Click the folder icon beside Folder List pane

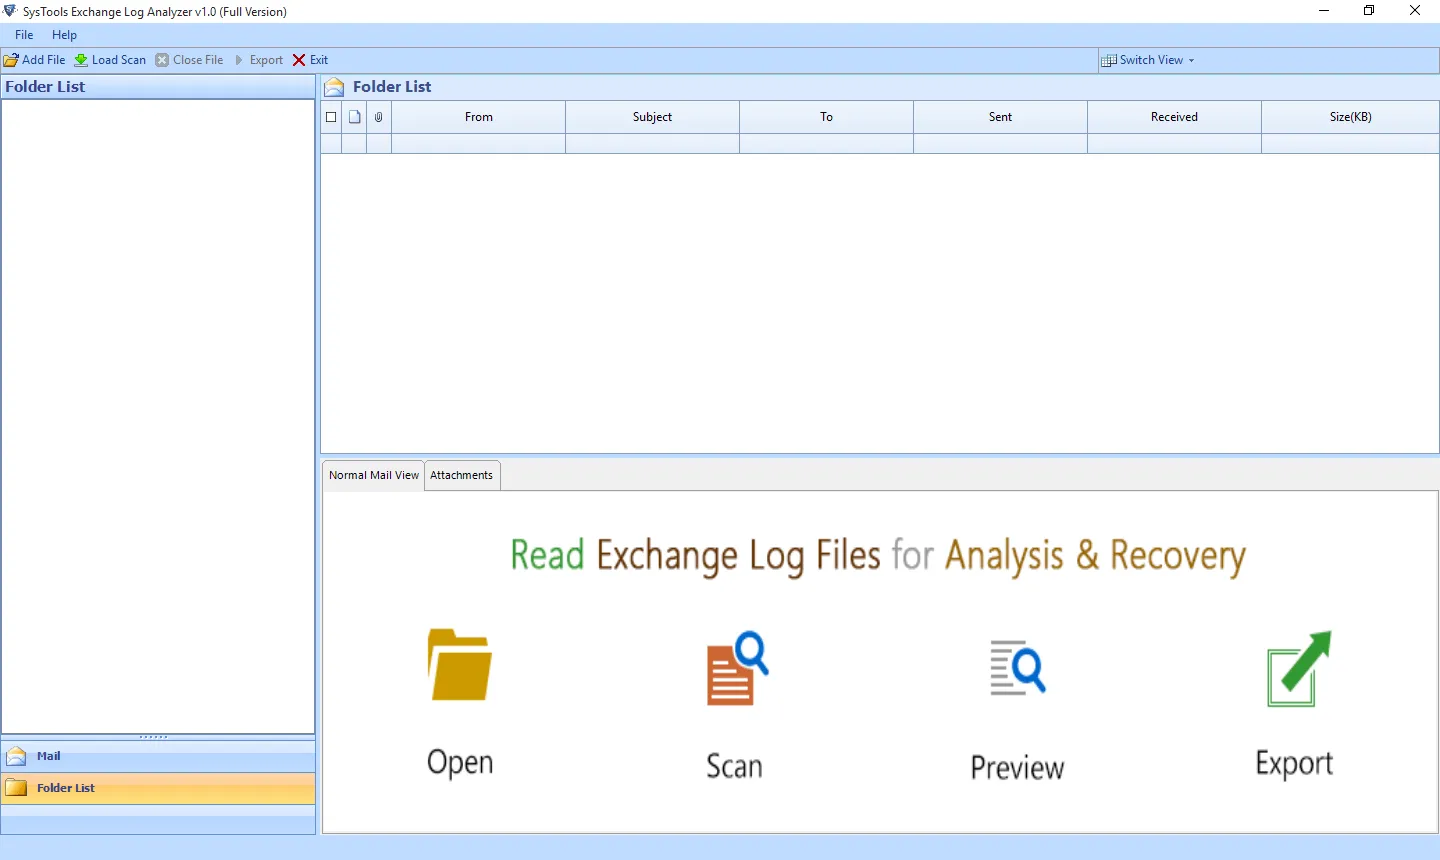tap(16, 788)
